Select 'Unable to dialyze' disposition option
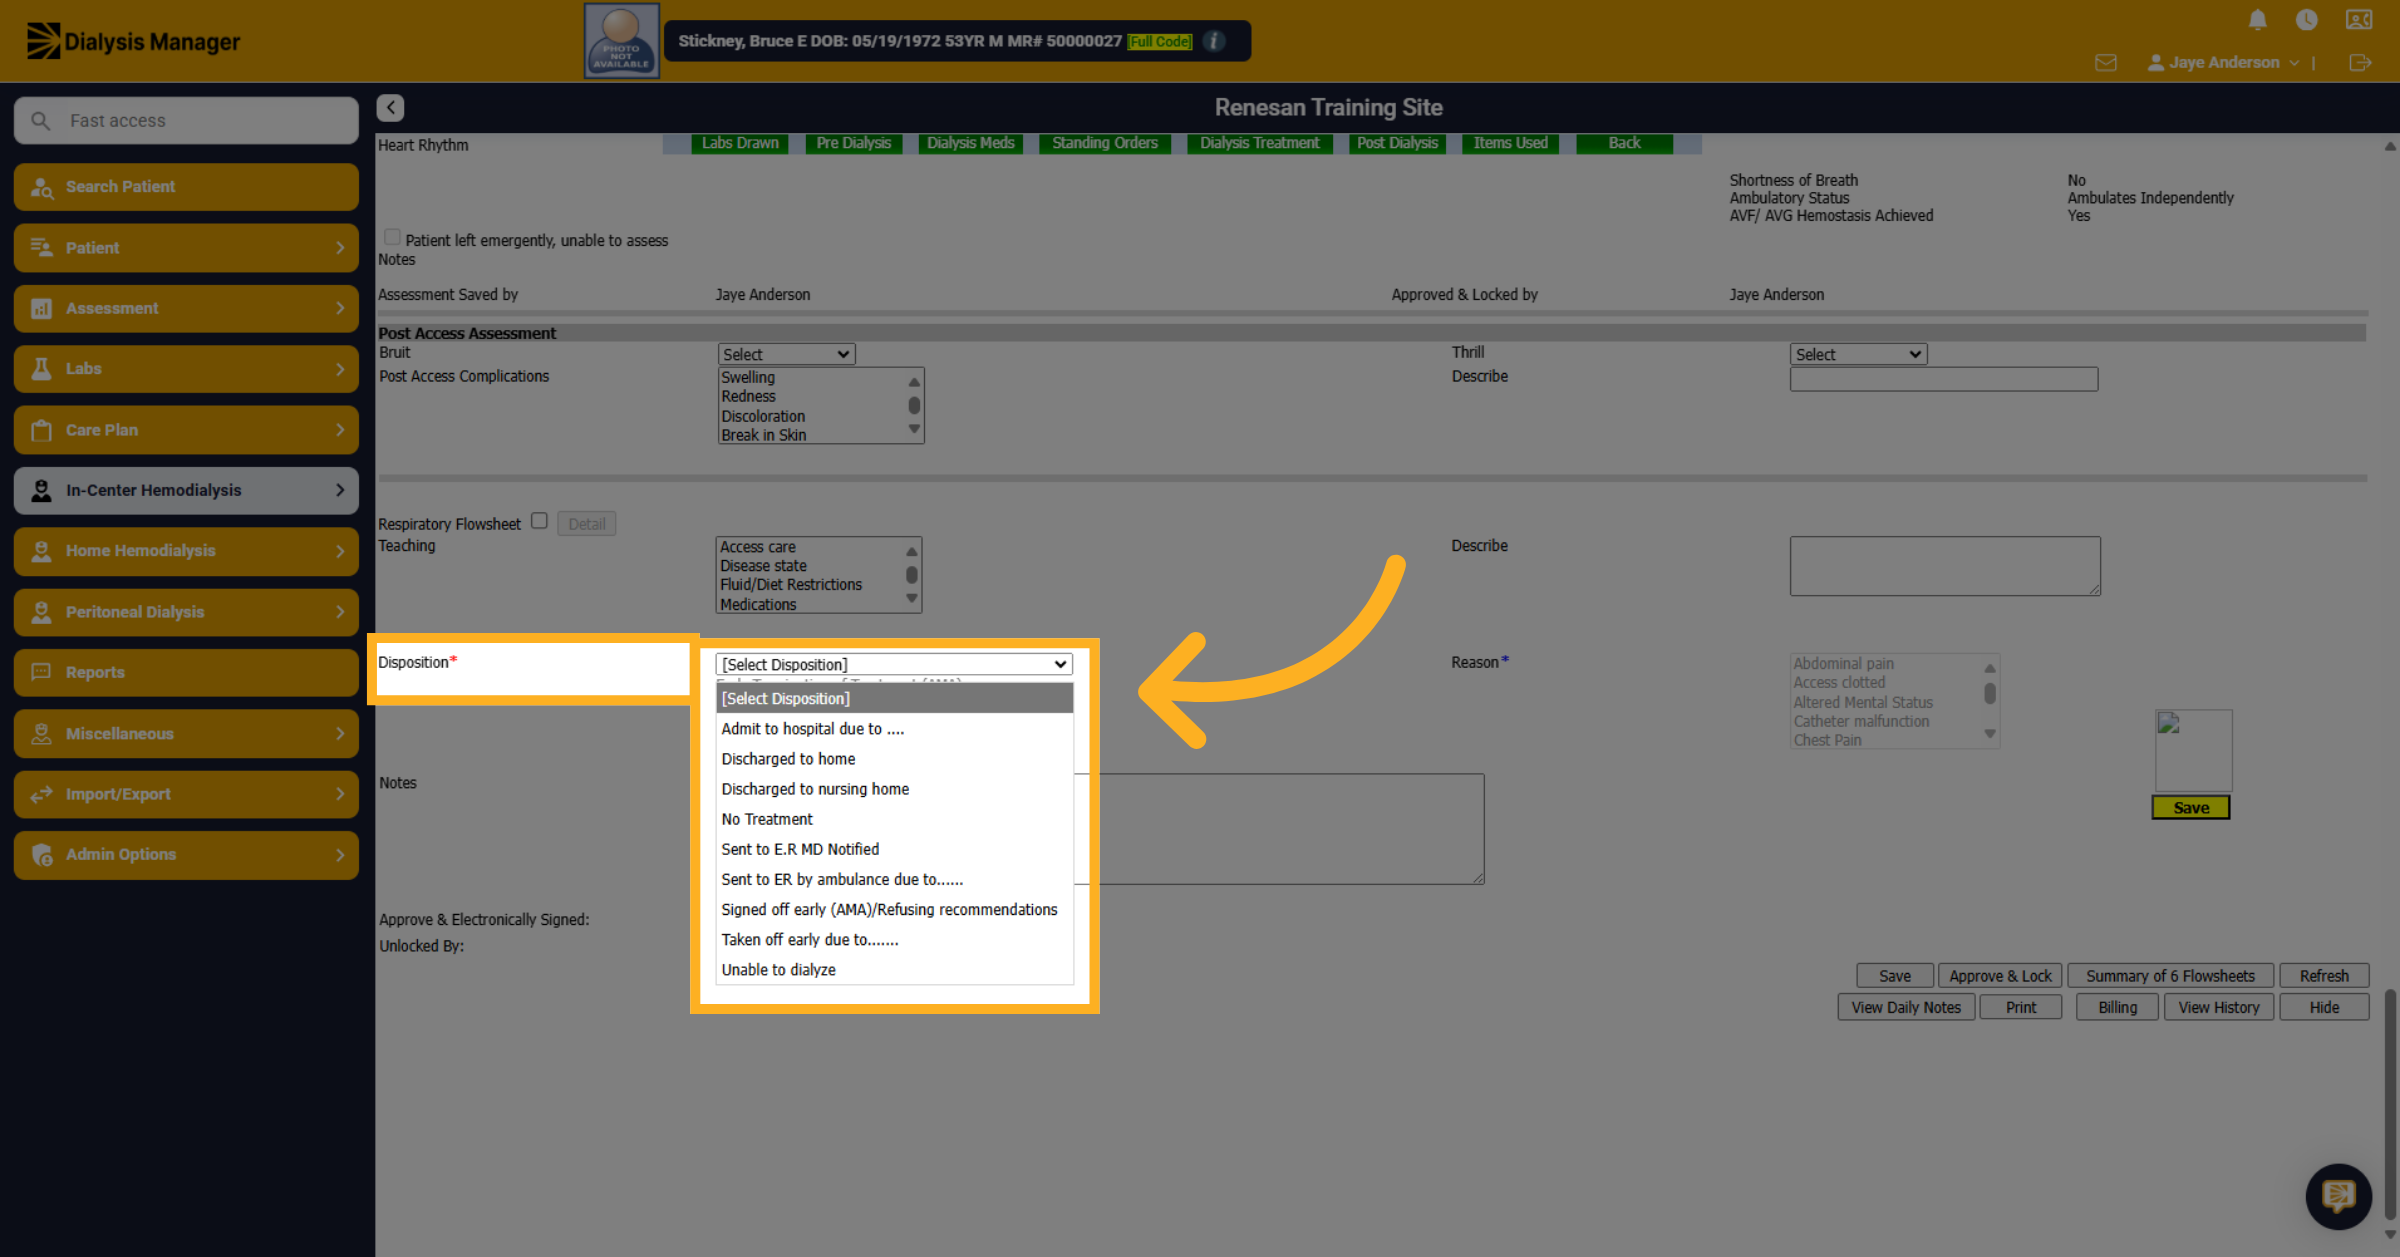This screenshot has height=1257, width=2400. [894, 970]
